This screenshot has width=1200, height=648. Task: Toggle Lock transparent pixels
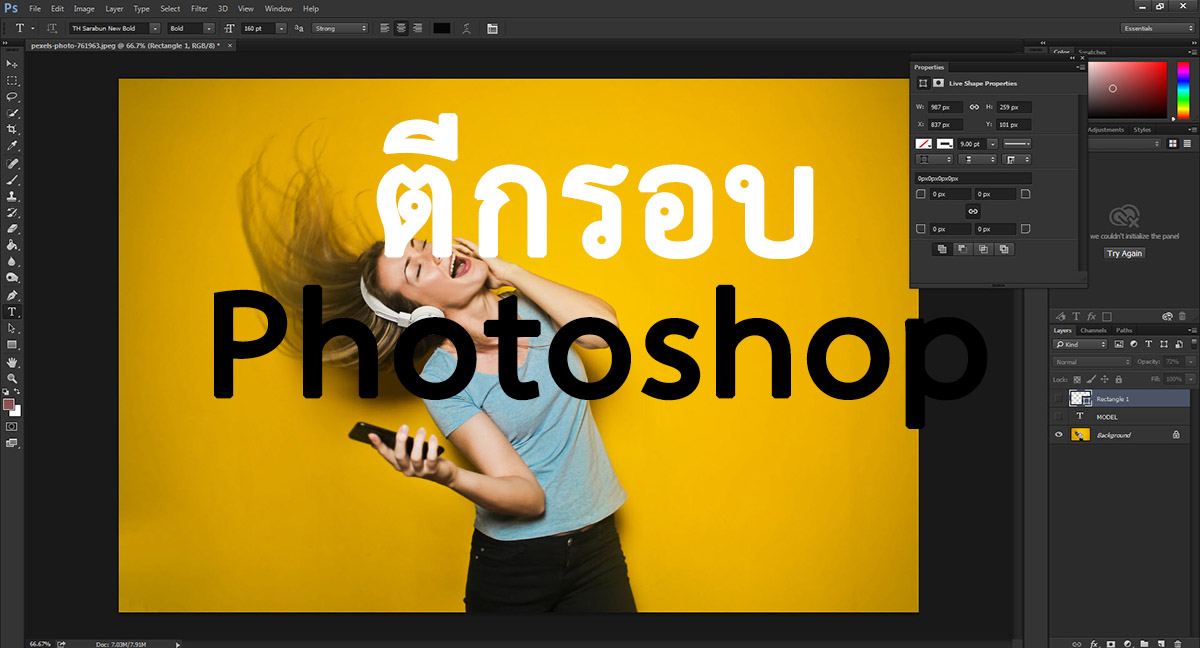[x=1076, y=380]
